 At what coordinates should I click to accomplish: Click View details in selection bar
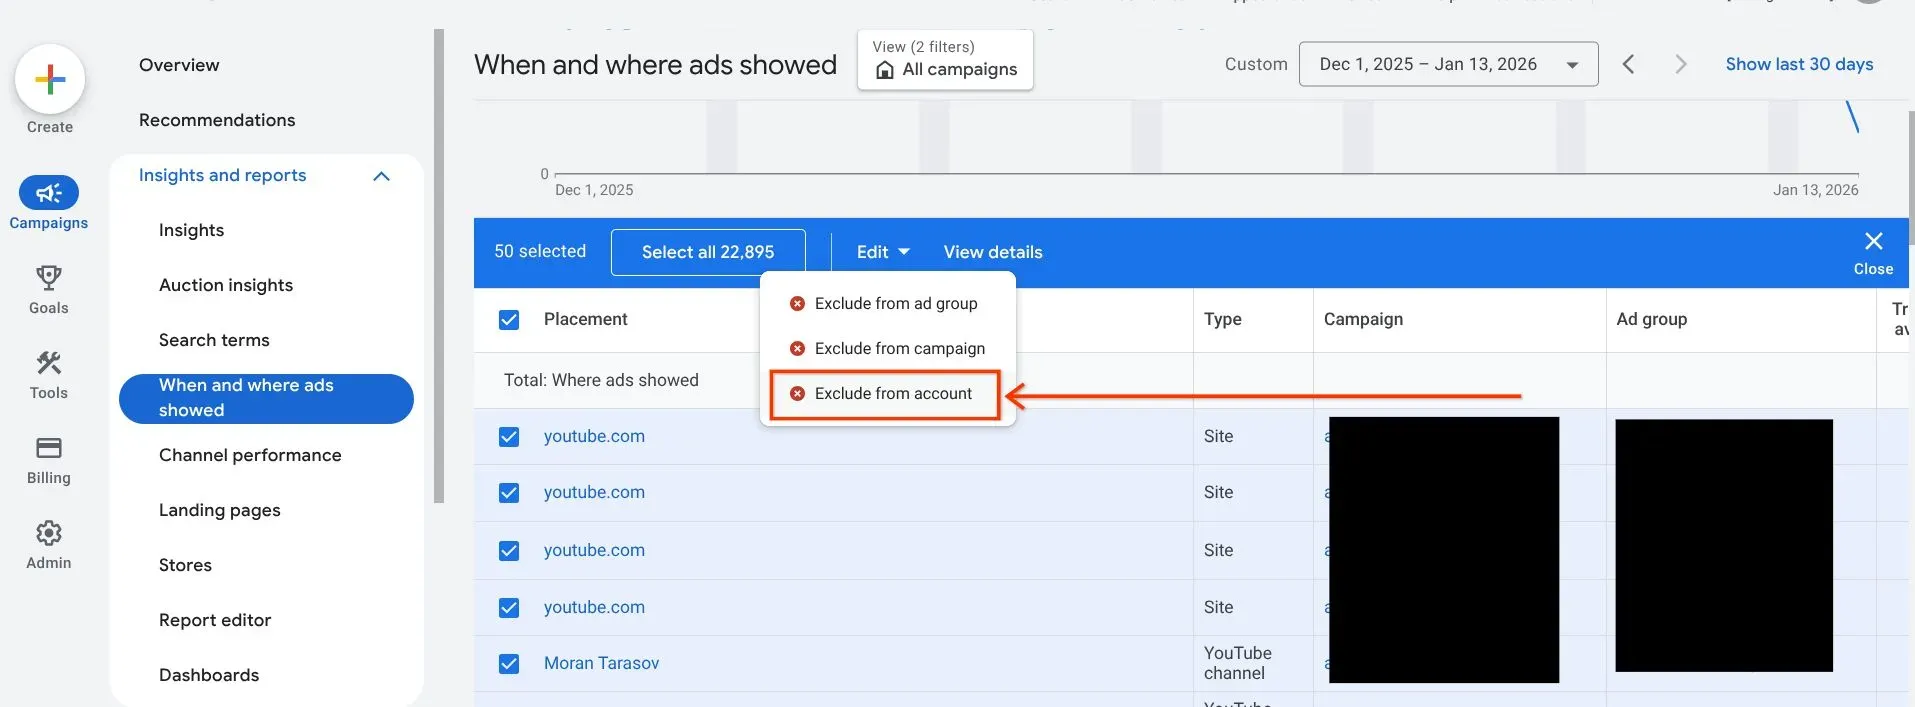coord(993,252)
